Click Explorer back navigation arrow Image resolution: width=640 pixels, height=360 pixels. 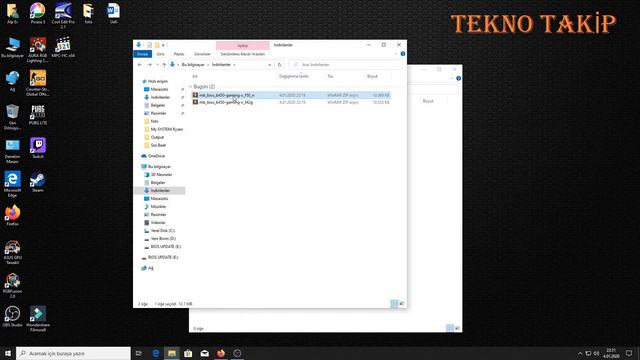point(140,64)
